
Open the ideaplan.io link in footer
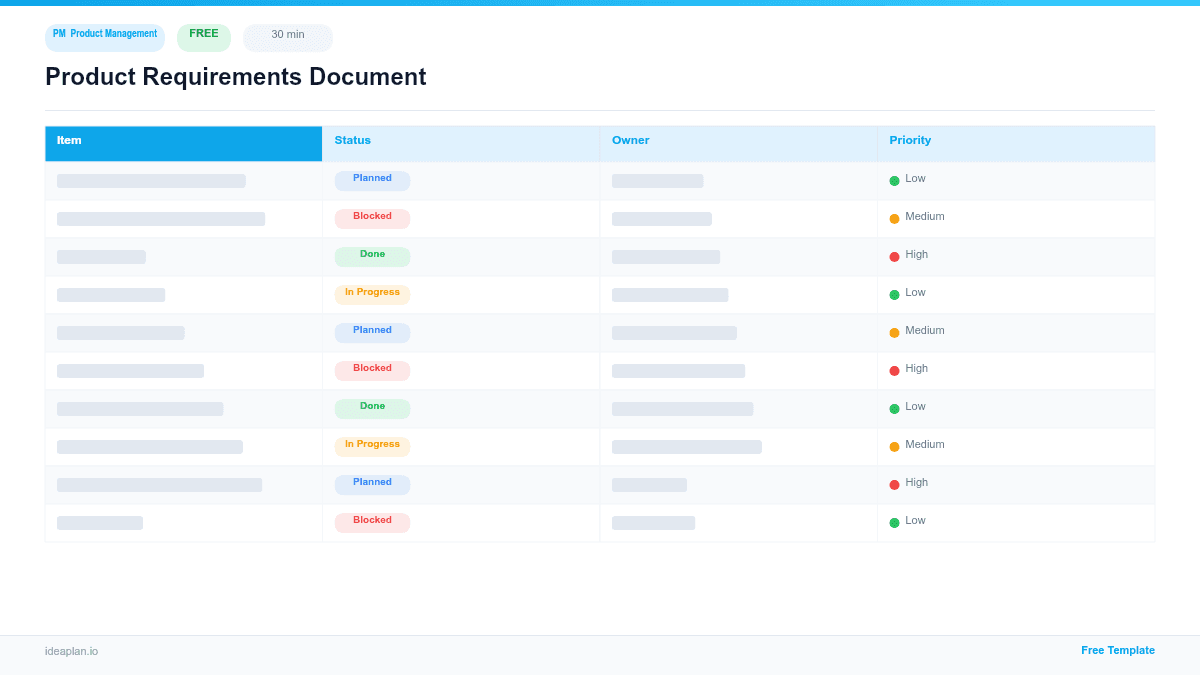[71, 652]
